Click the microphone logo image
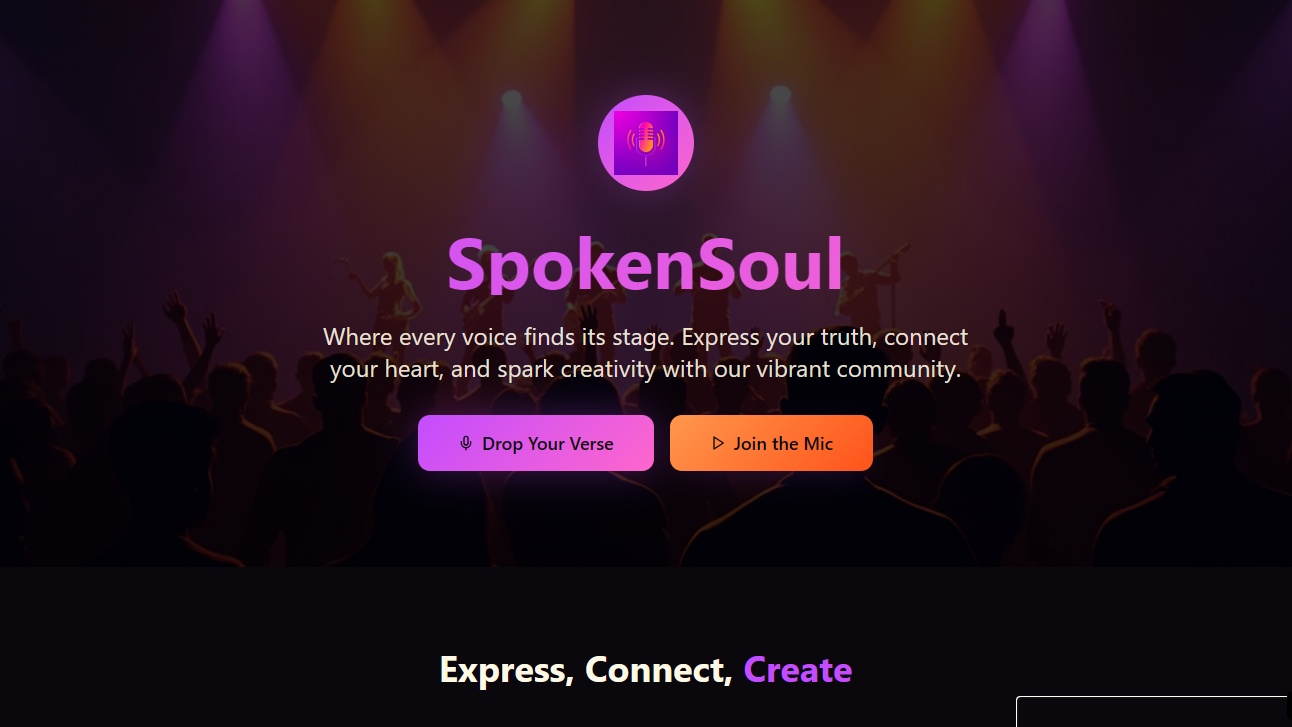Viewport: 1292px width, 727px height. click(646, 143)
